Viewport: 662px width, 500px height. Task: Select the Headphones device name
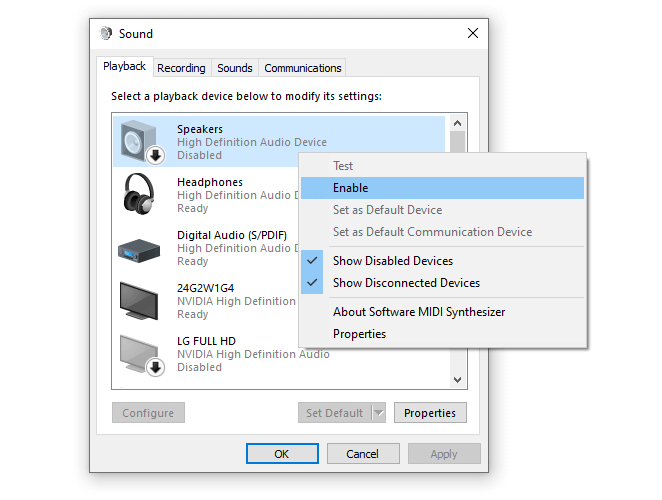(210, 182)
